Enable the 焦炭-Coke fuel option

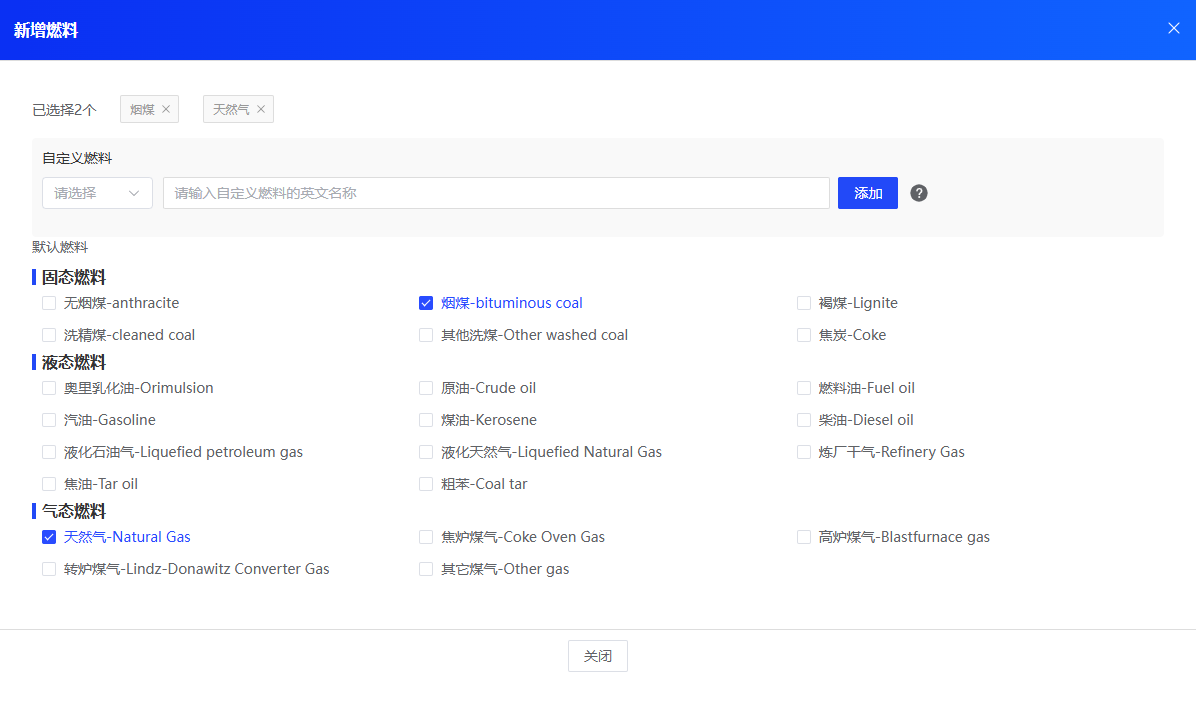[x=804, y=335]
